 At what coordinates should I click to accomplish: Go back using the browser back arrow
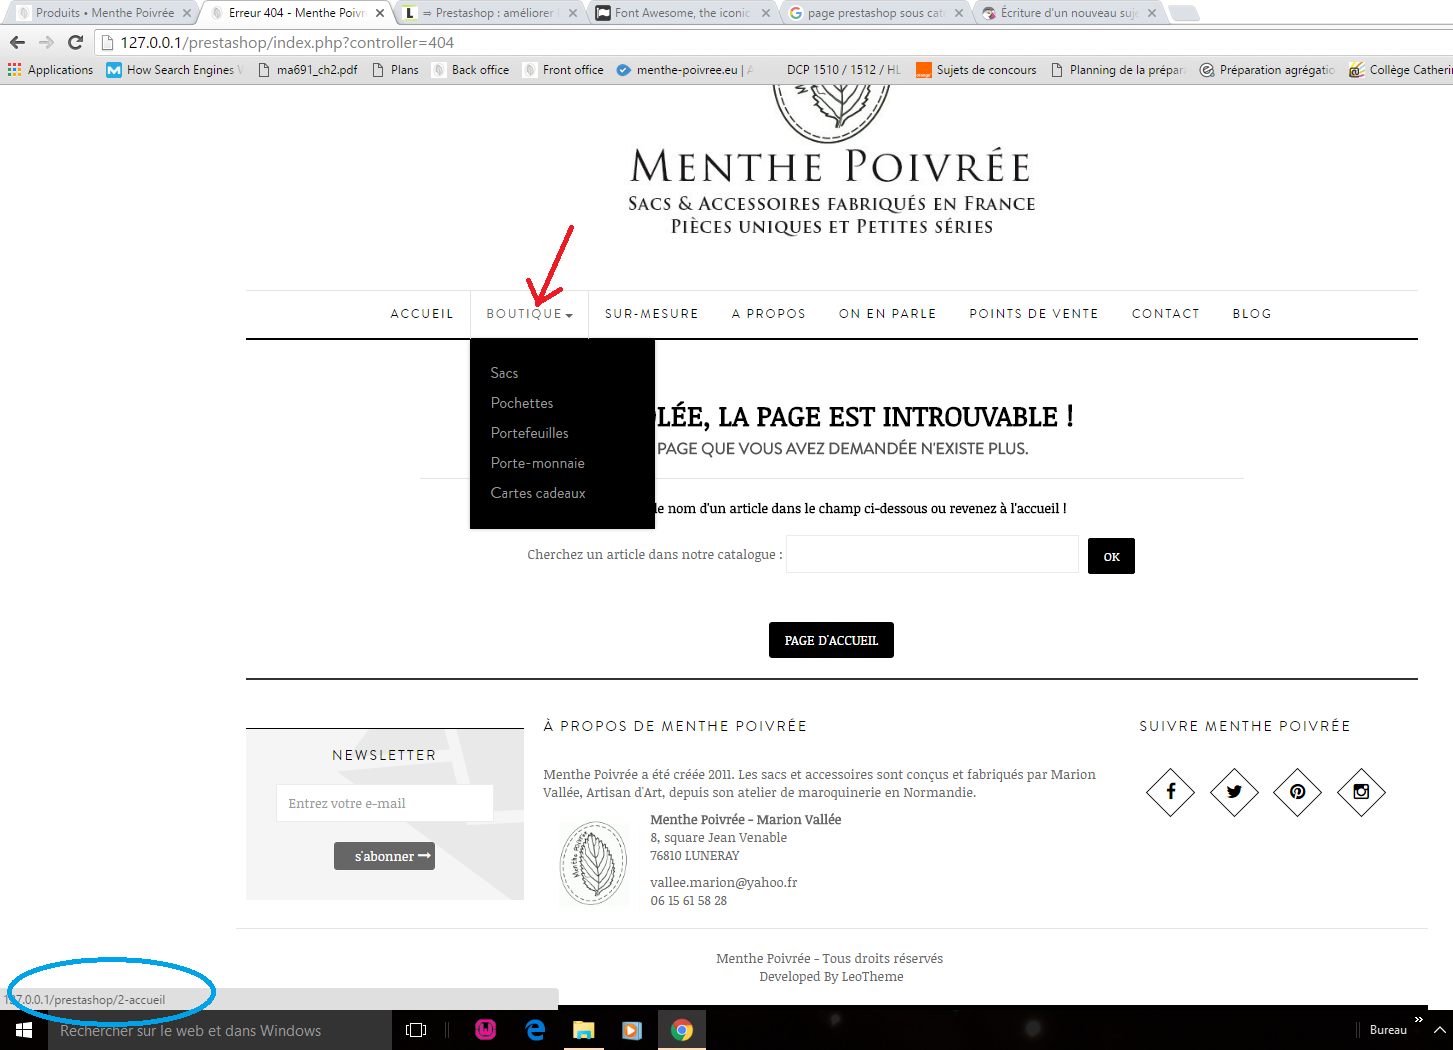(x=17, y=42)
